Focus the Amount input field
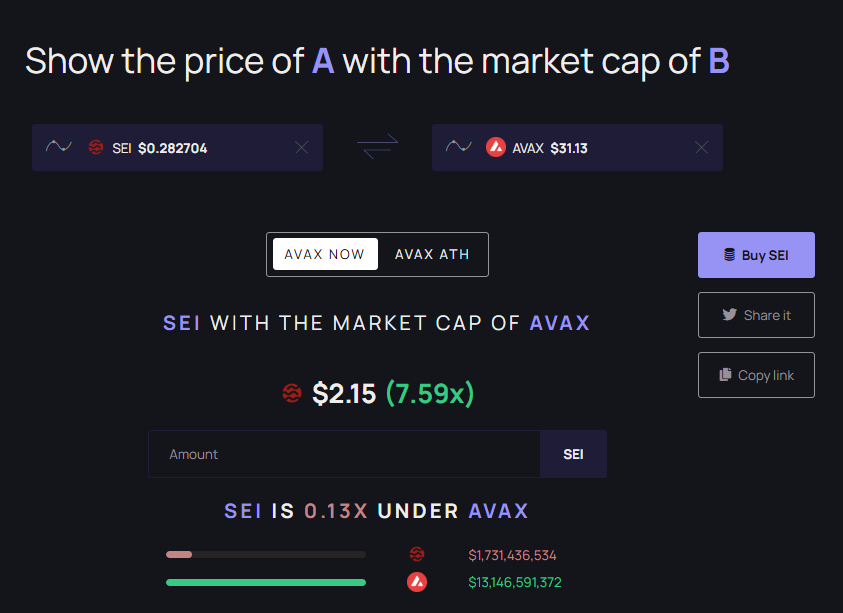 (x=344, y=454)
